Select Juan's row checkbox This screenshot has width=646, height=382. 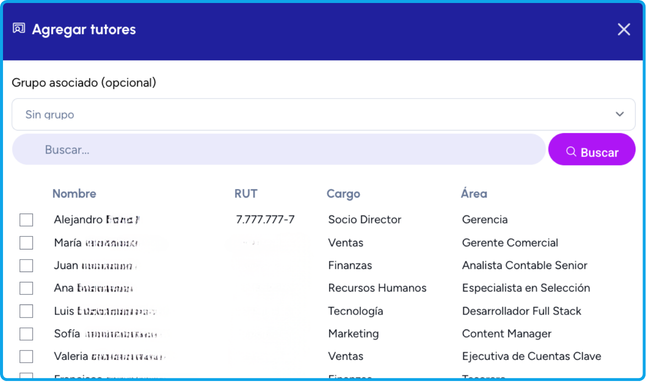pyautogui.click(x=26, y=265)
